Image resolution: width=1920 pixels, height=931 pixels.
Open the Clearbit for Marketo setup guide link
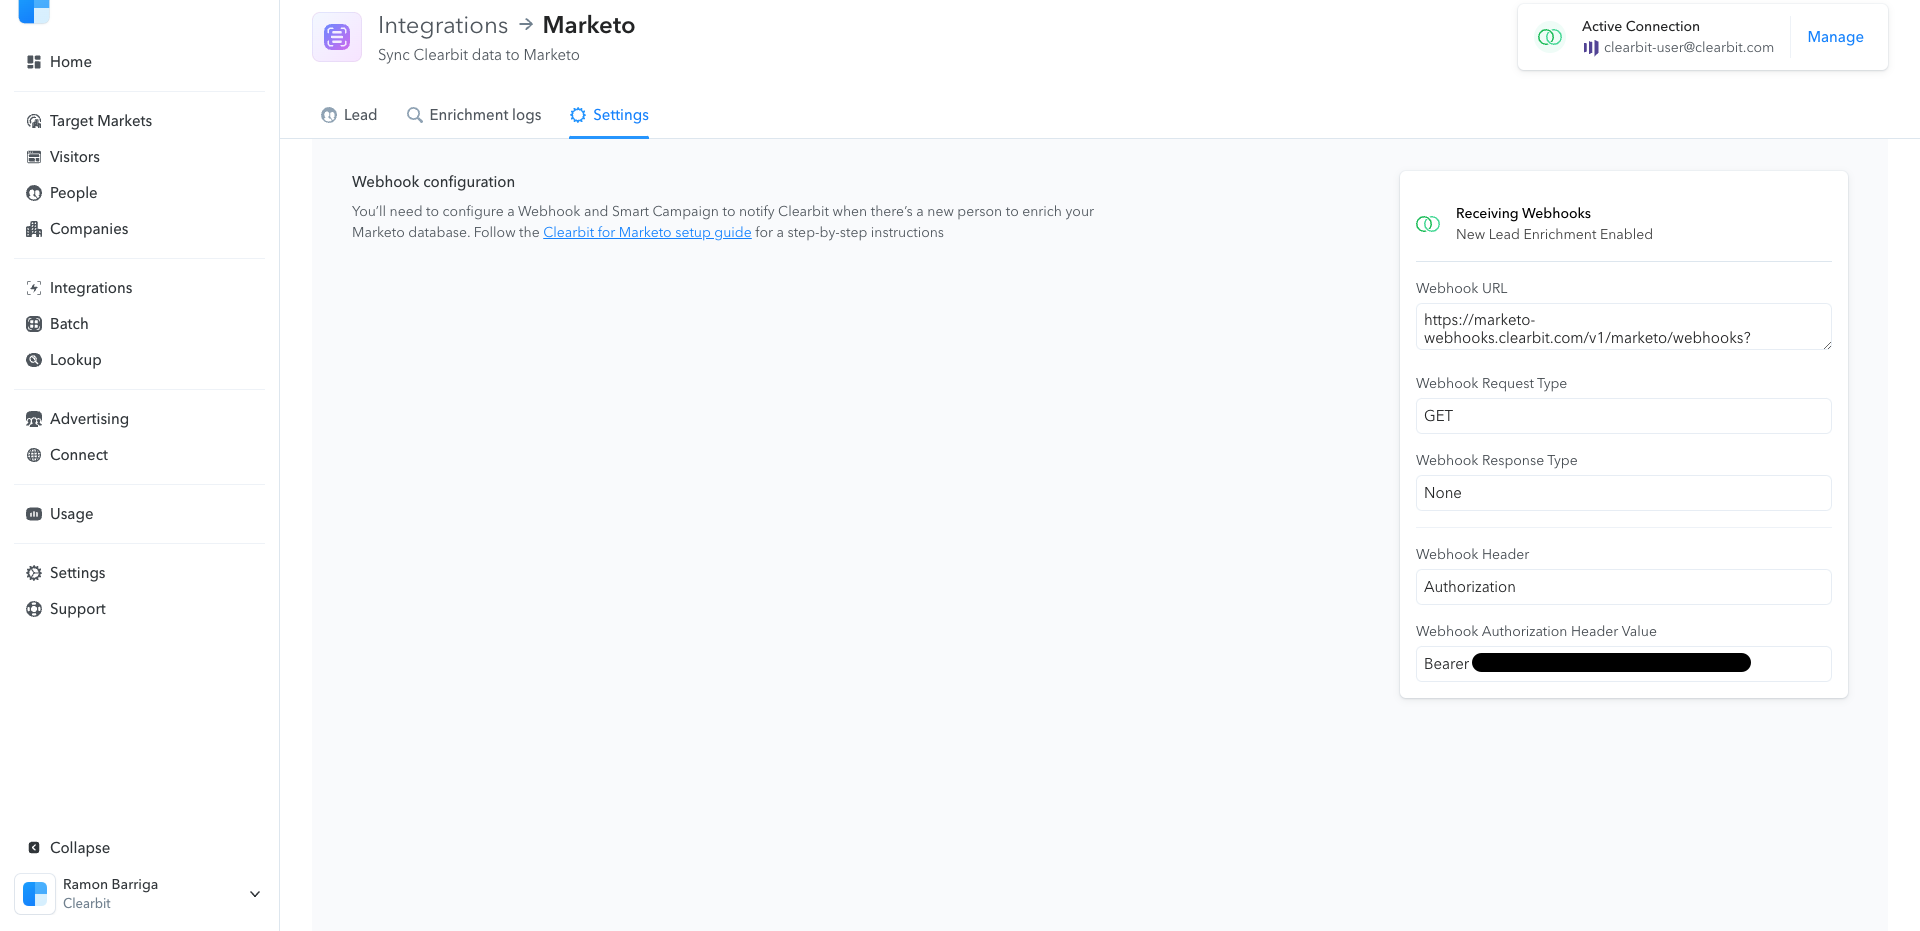tap(647, 232)
